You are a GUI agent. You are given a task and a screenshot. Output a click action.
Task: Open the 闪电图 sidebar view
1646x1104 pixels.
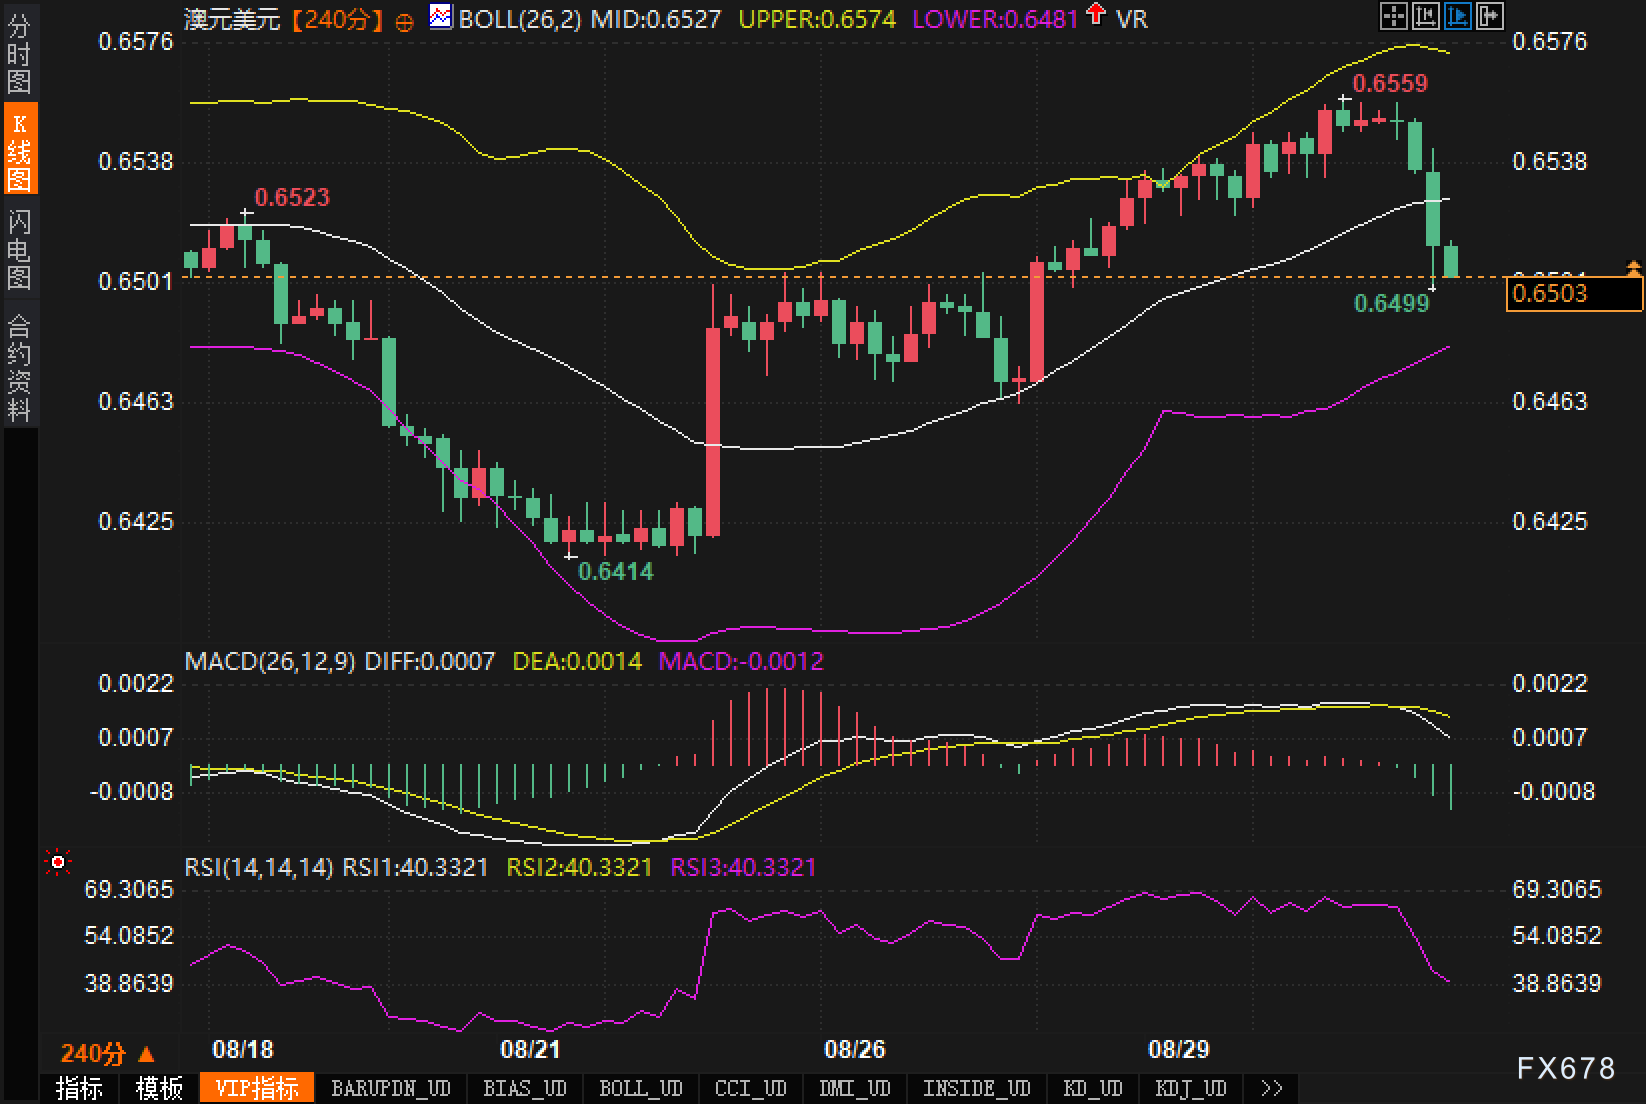coord(19,249)
